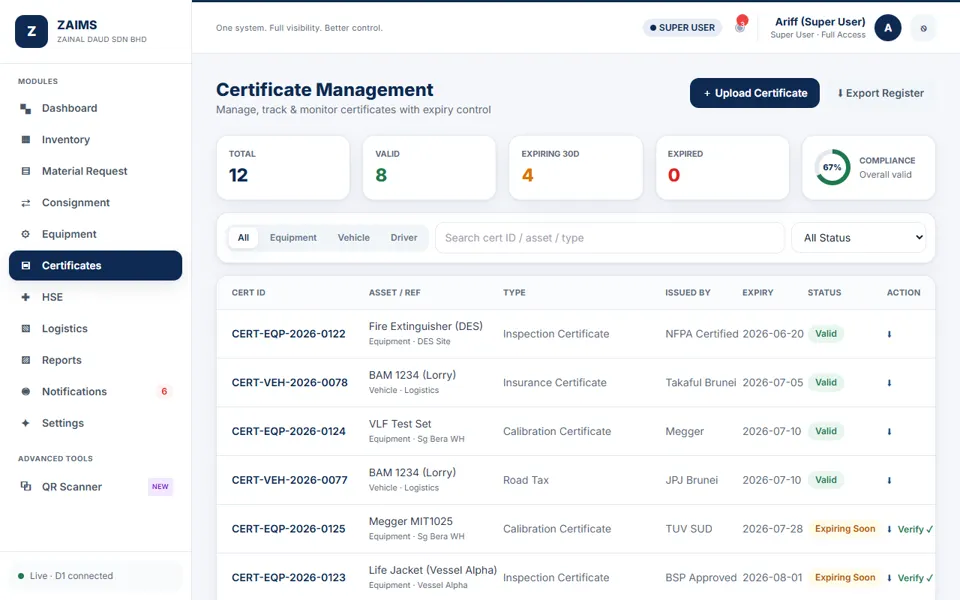
Task: Click the Valid certificates card
Action: click(429, 168)
